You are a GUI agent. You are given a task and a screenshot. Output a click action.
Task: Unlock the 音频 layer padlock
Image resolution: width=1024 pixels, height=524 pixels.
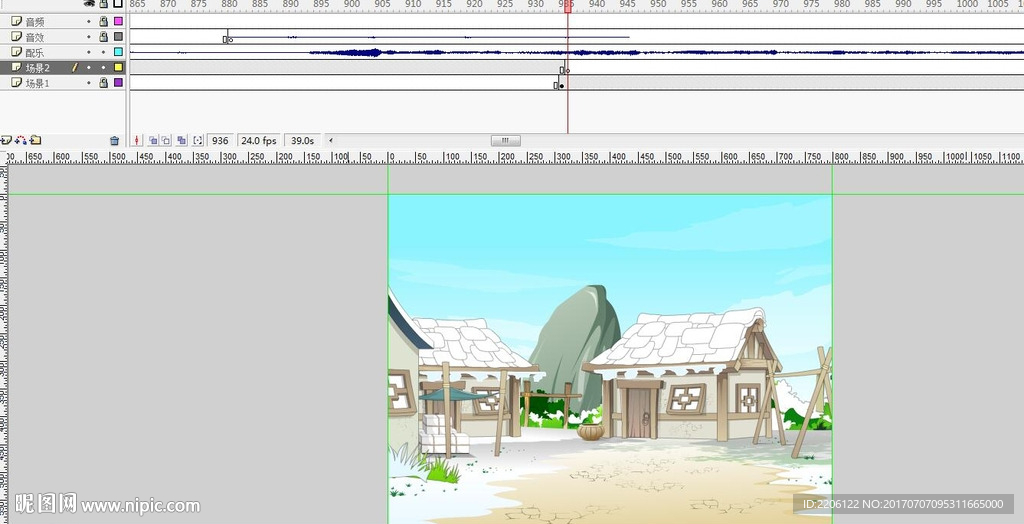(103, 21)
